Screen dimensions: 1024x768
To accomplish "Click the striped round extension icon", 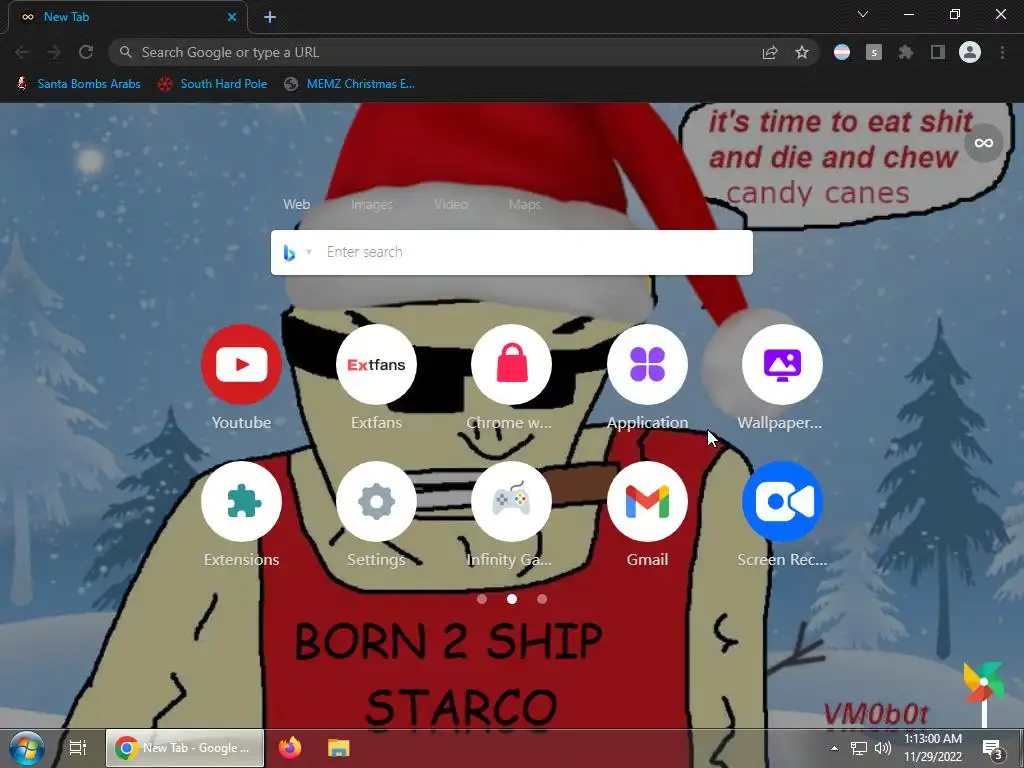I will pyautogui.click(x=842, y=52).
